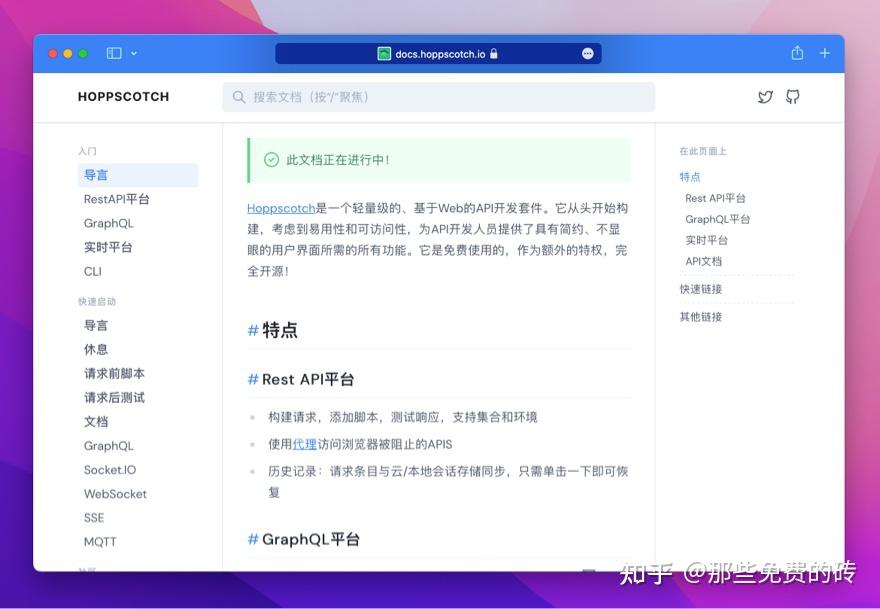Open the Hoppscotch hyperlink in the intro paragraph
Viewport: 880px width, 609px height.
(280, 208)
